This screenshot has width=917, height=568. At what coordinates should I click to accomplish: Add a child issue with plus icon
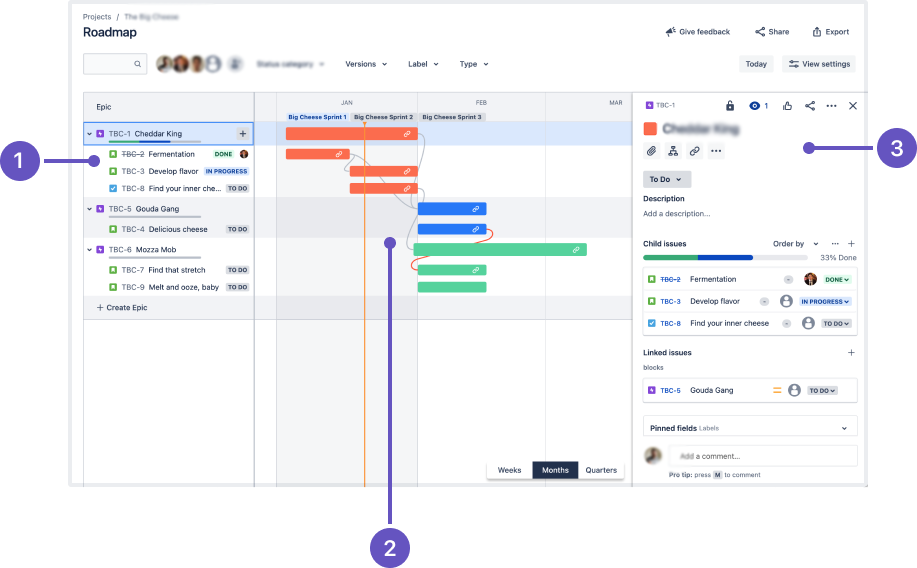852,244
